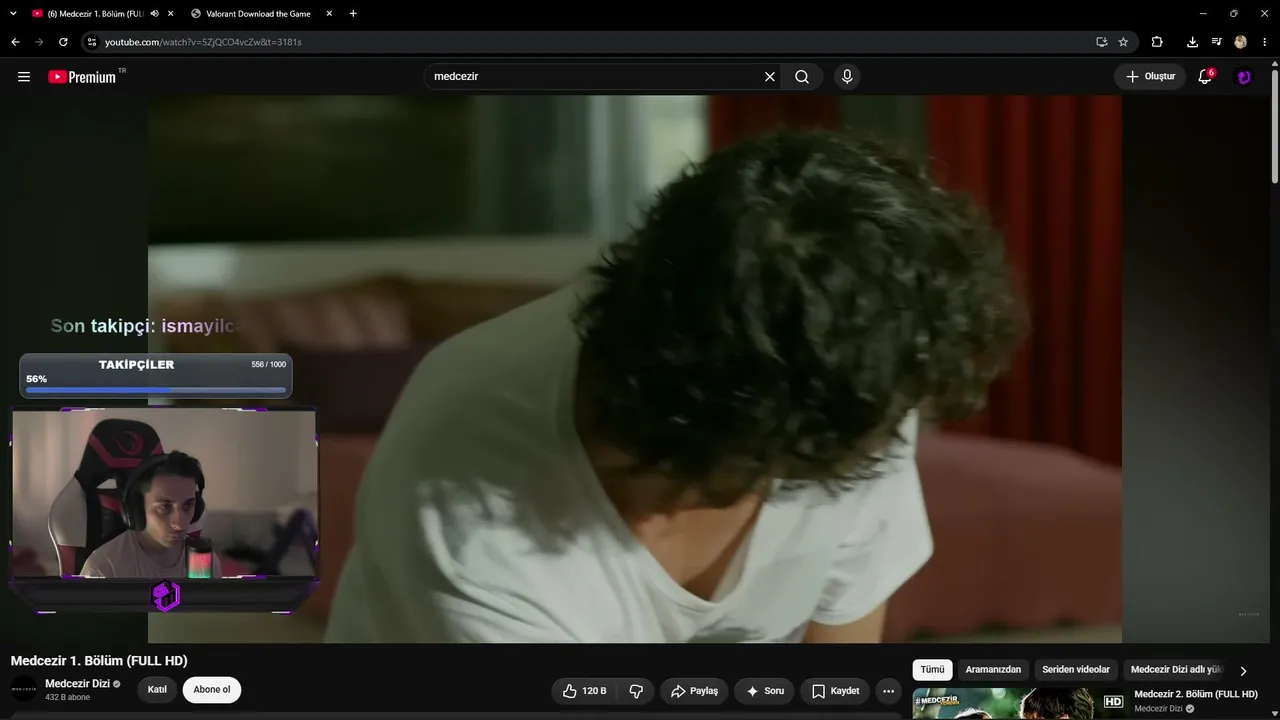Open the Medcezir 2. Bölüm video thumbnail
Image resolution: width=1280 pixels, height=720 pixels.
(1019, 702)
